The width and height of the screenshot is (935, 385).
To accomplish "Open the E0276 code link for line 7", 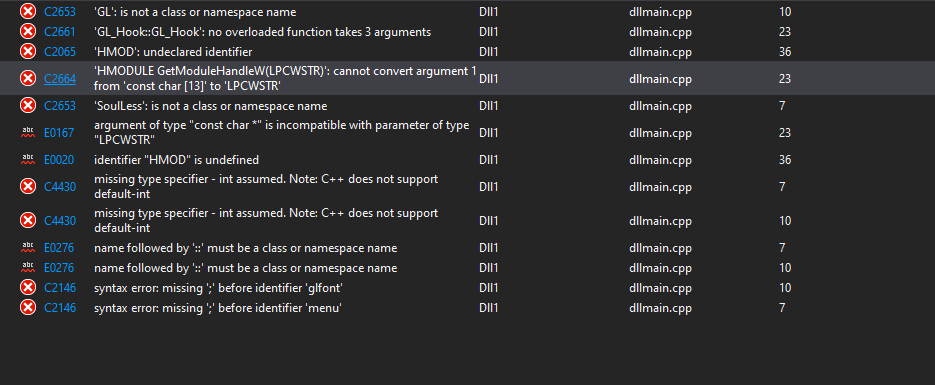I will (x=59, y=248).
